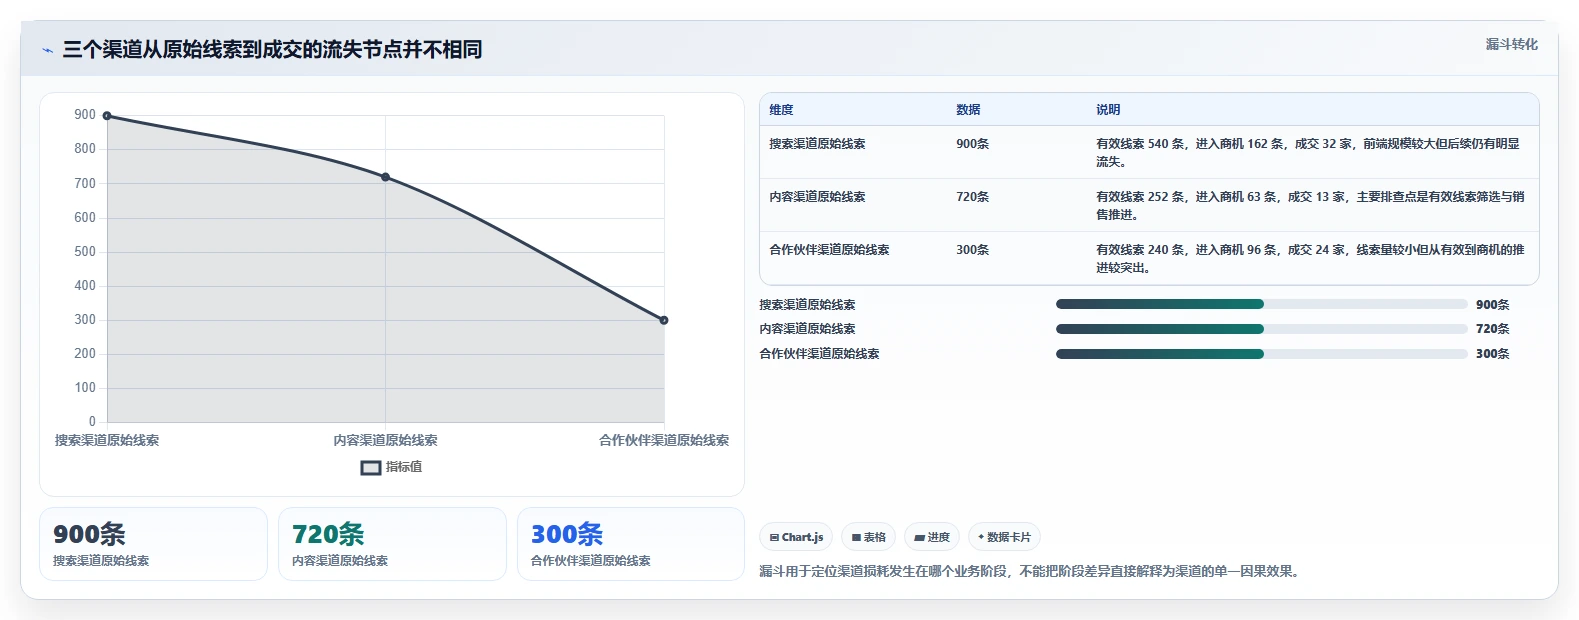Select the chart data point at 900
Image resolution: width=1579 pixels, height=620 pixels.
click(x=107, y=116)
